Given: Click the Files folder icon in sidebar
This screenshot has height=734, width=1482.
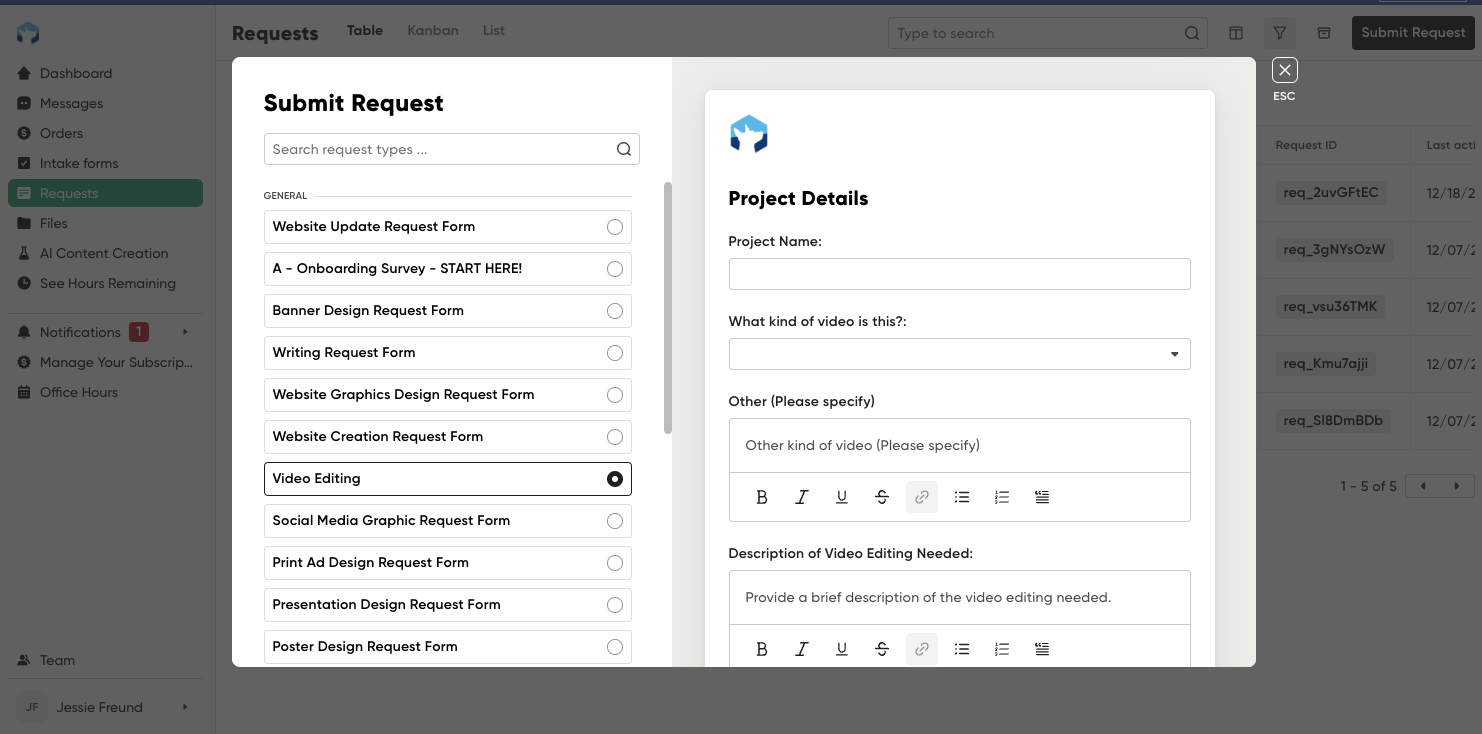Looking at the screenshot, I should point(24,223).
